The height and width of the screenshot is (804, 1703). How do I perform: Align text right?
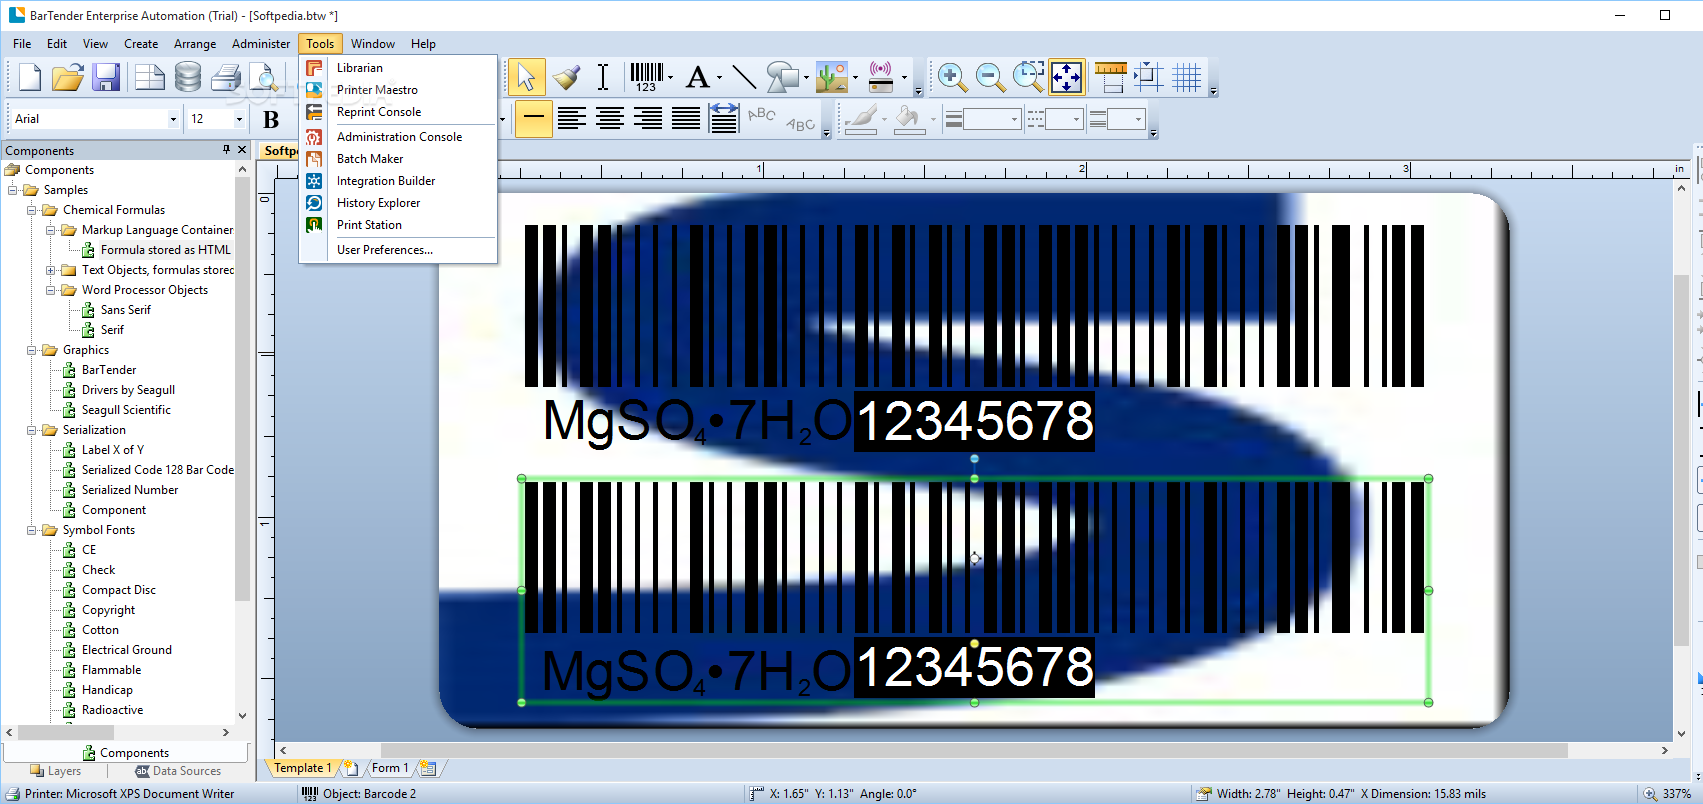point(648,119)
